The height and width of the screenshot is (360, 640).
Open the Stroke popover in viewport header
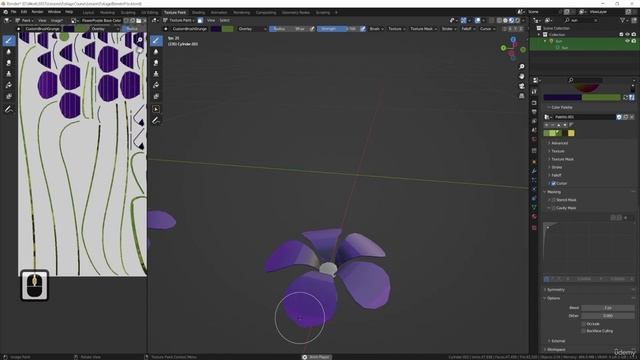[449, 29]
